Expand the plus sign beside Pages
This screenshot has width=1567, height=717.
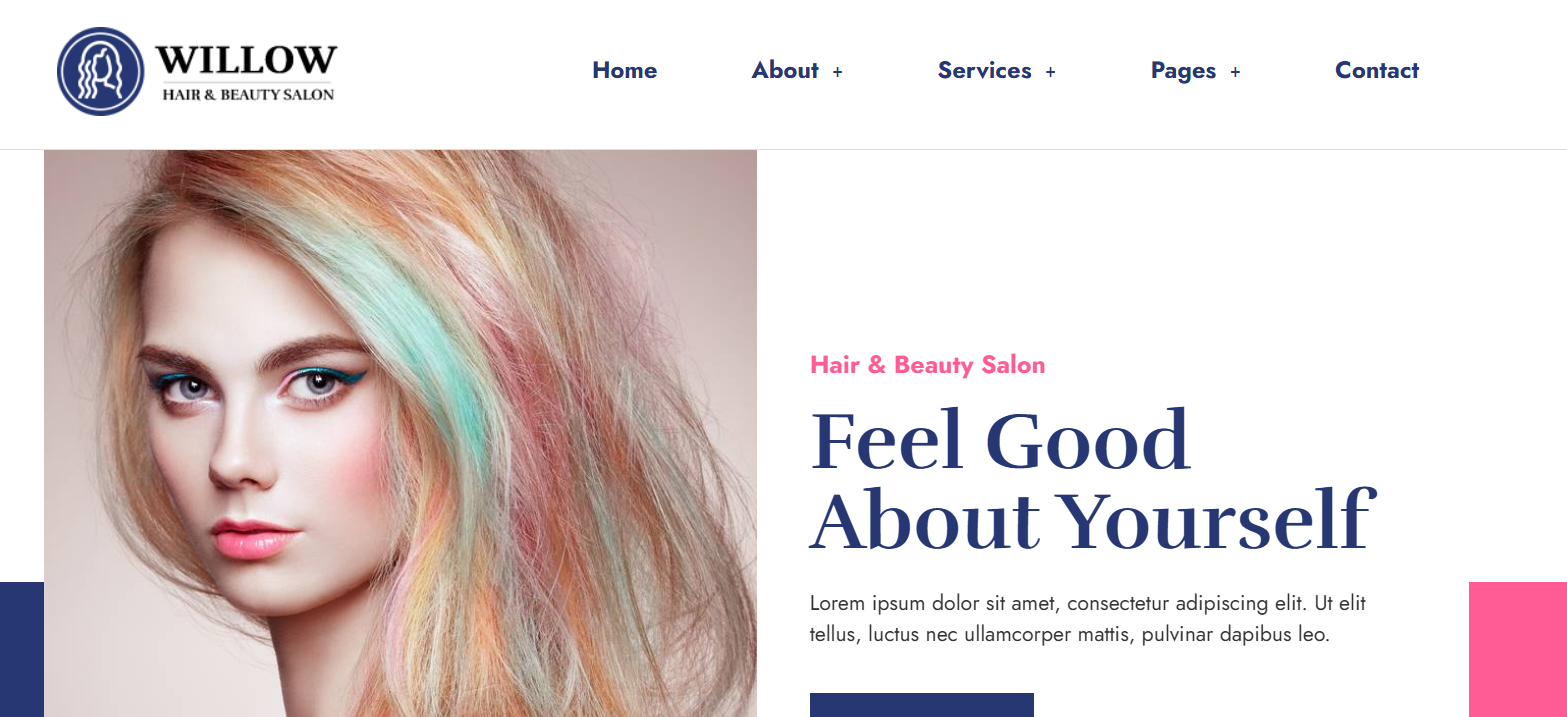[1235, 72]
